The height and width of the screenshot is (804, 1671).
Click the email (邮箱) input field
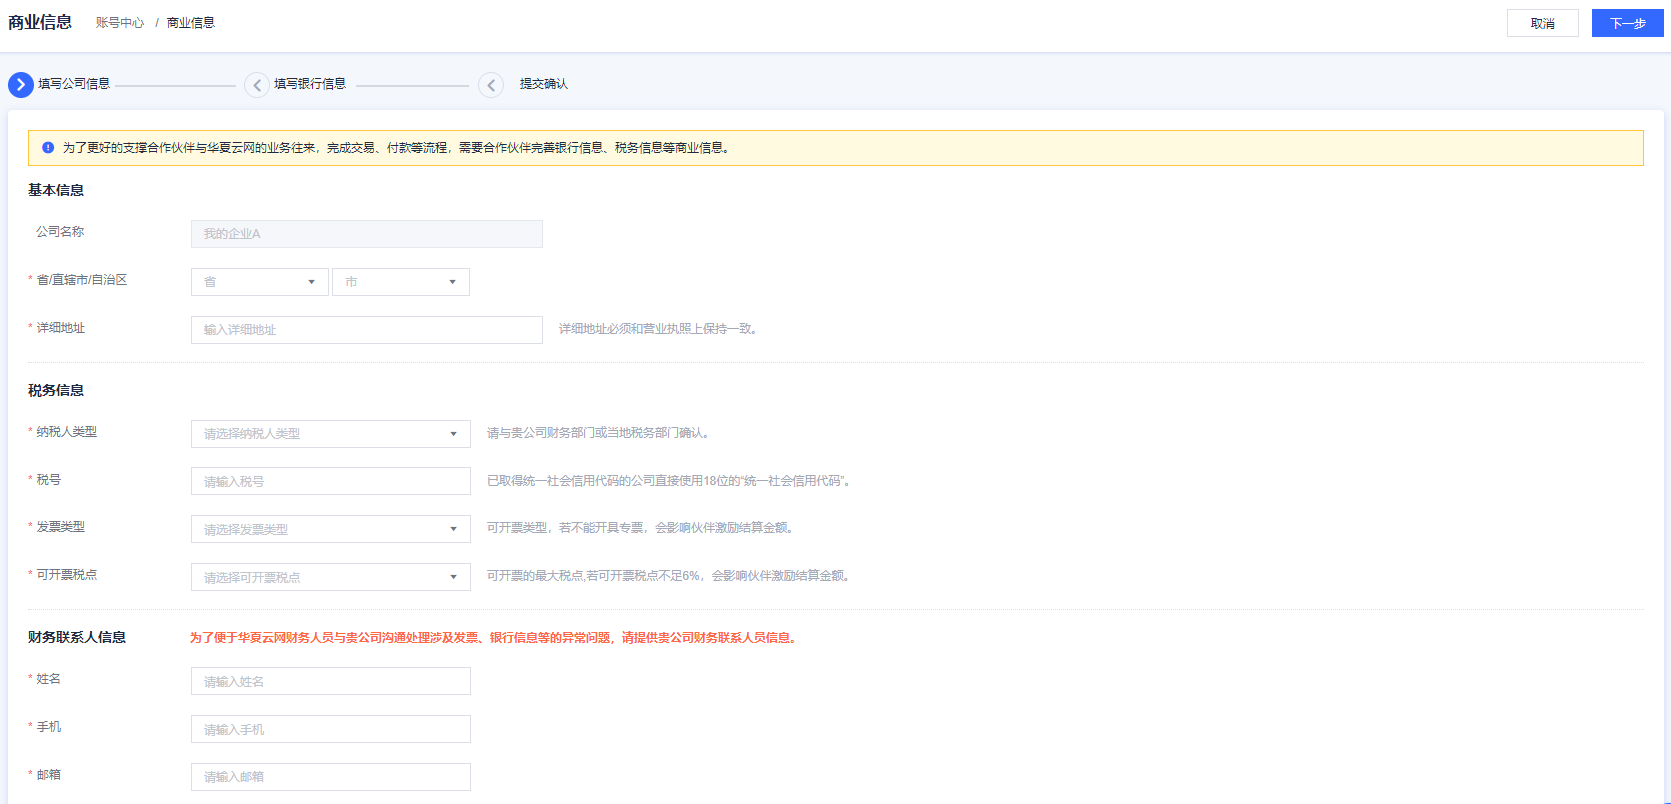tap(330, 777)
